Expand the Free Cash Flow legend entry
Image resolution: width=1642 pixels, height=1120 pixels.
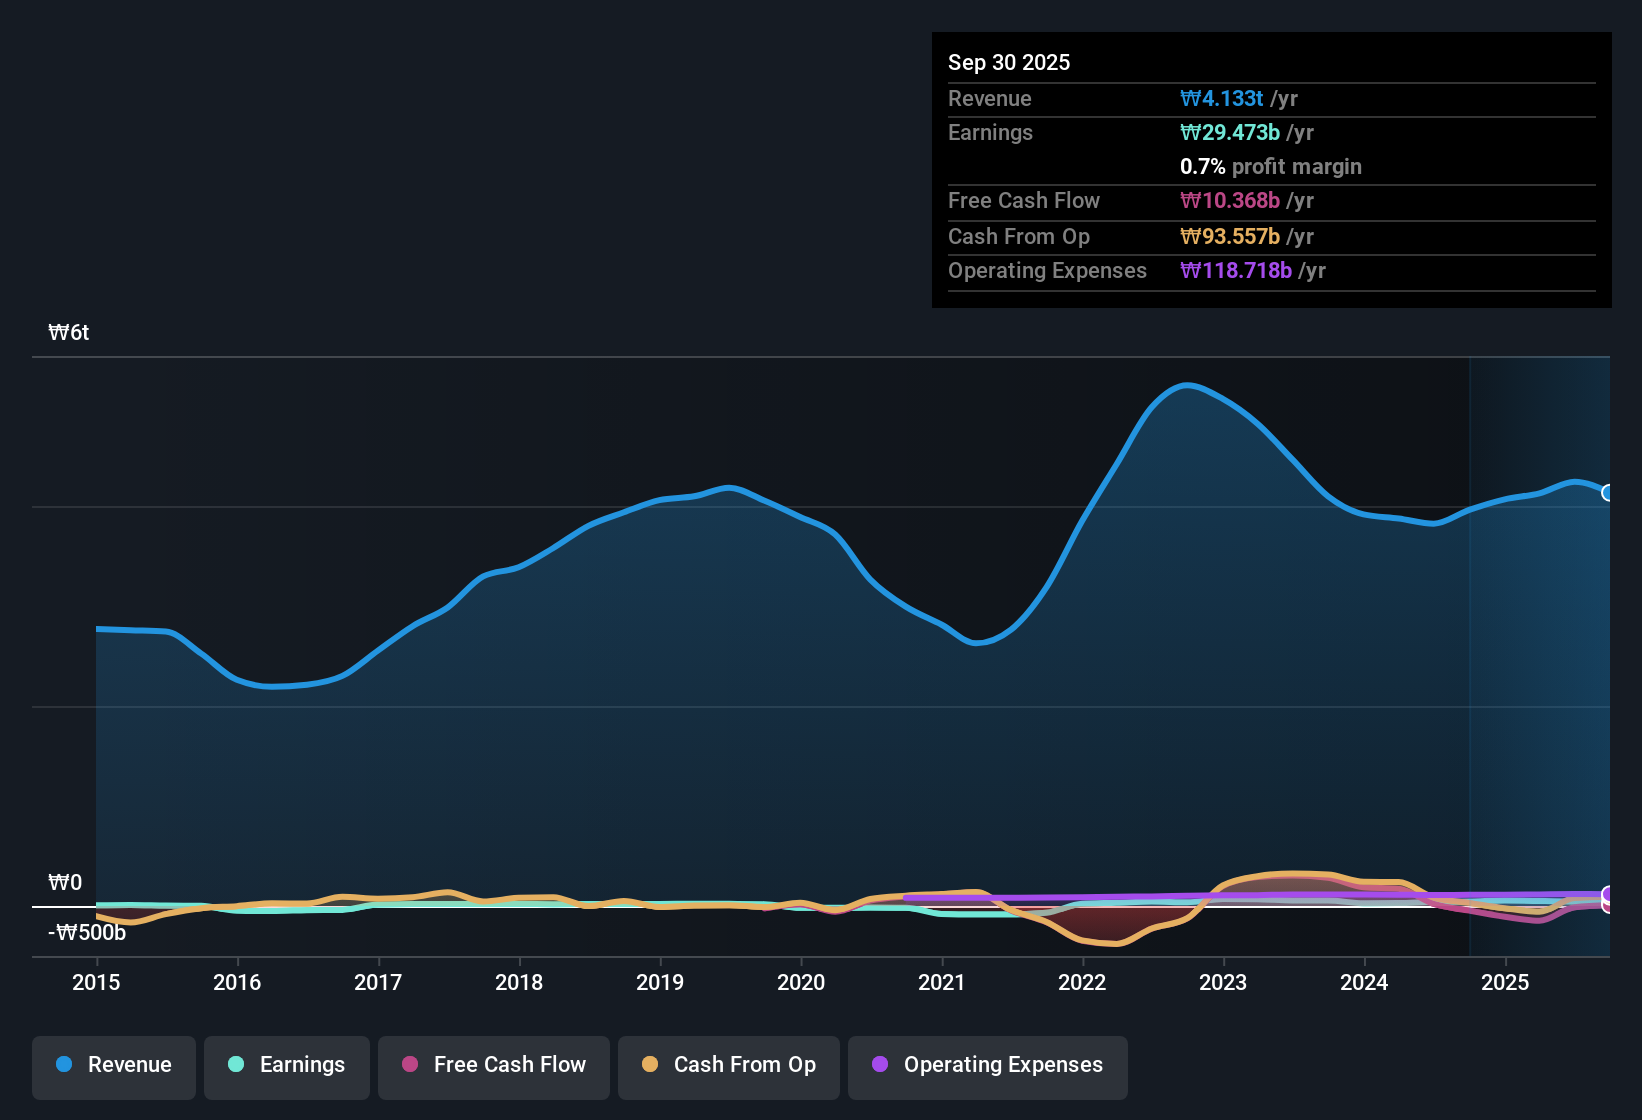[x=493, y=1067]
